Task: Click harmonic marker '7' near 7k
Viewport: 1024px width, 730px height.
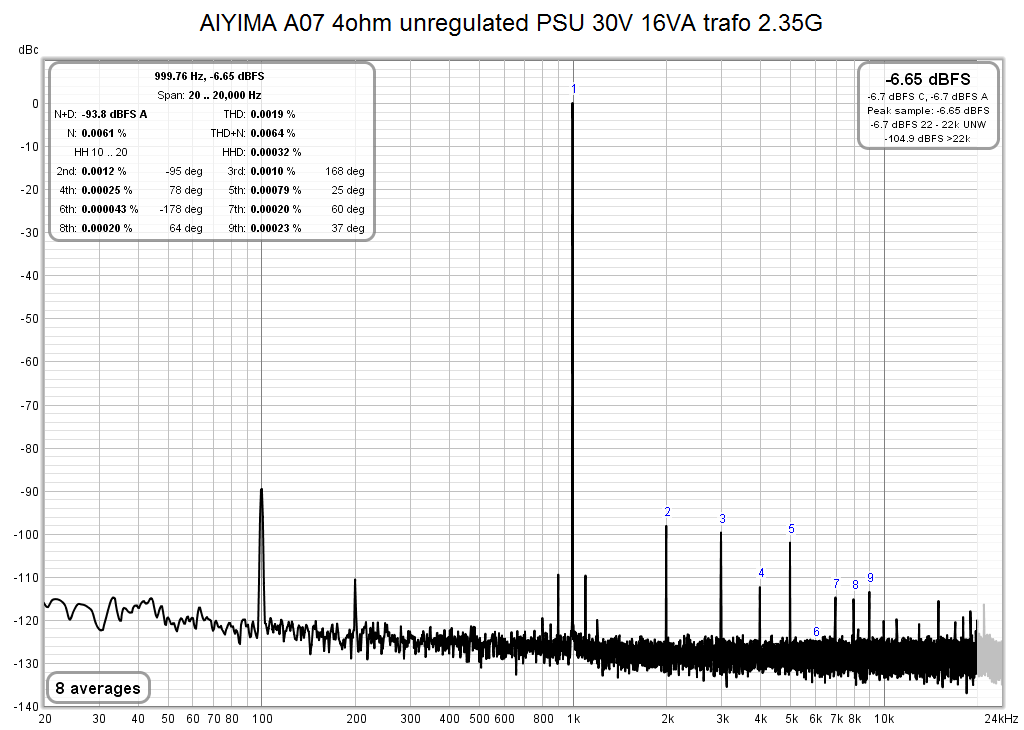Action: click(x=836, y=584)
